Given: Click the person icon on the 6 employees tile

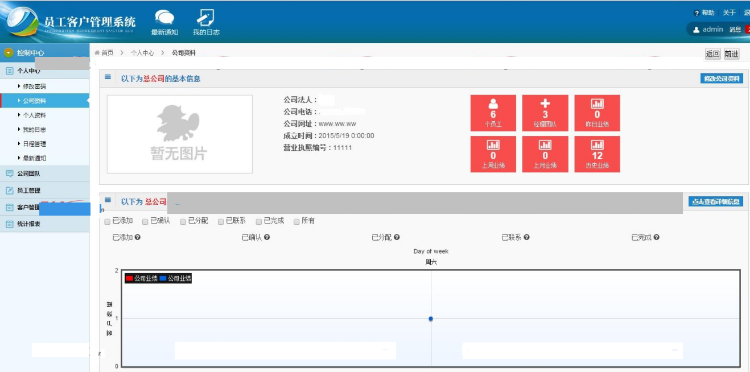Looking at the screenshot, I should pyautogui.click(x=493, y=104).
